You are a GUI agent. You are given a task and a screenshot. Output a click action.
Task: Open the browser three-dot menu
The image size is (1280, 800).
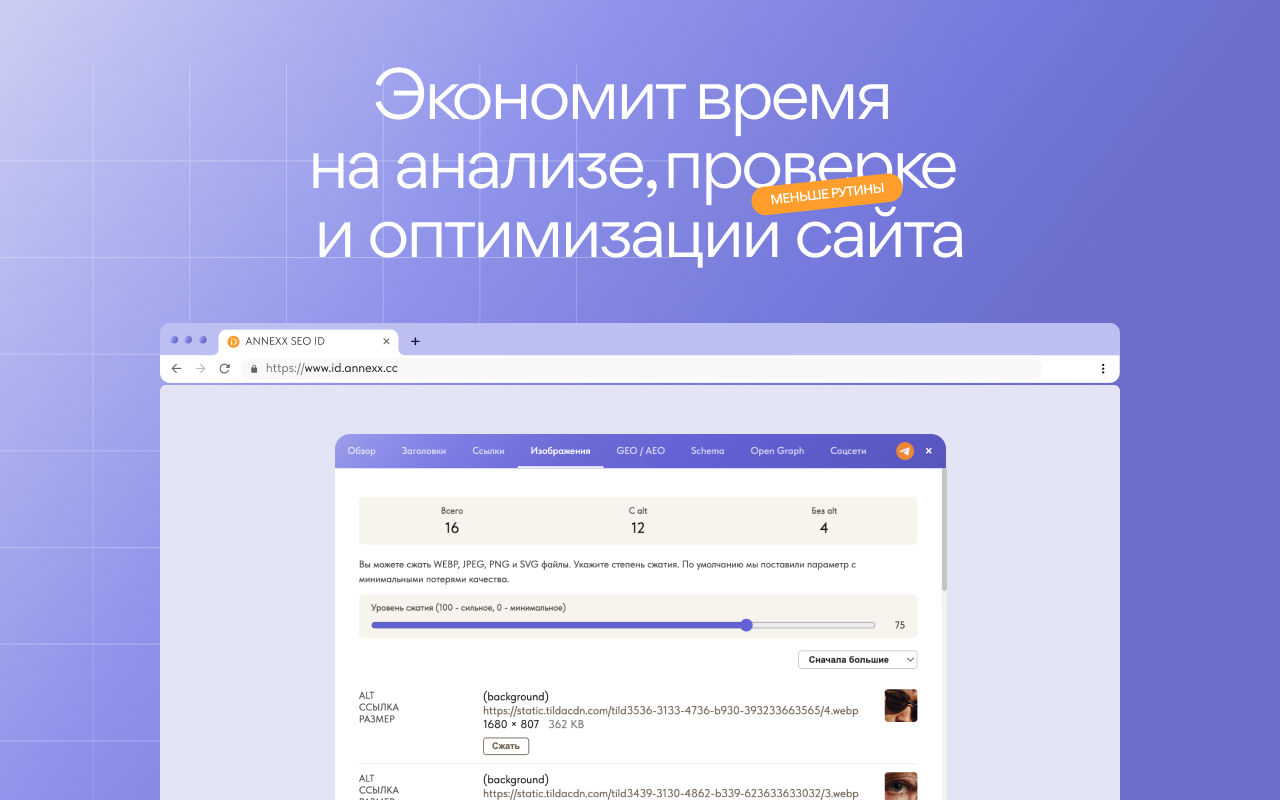click(x=1103, y=368)
